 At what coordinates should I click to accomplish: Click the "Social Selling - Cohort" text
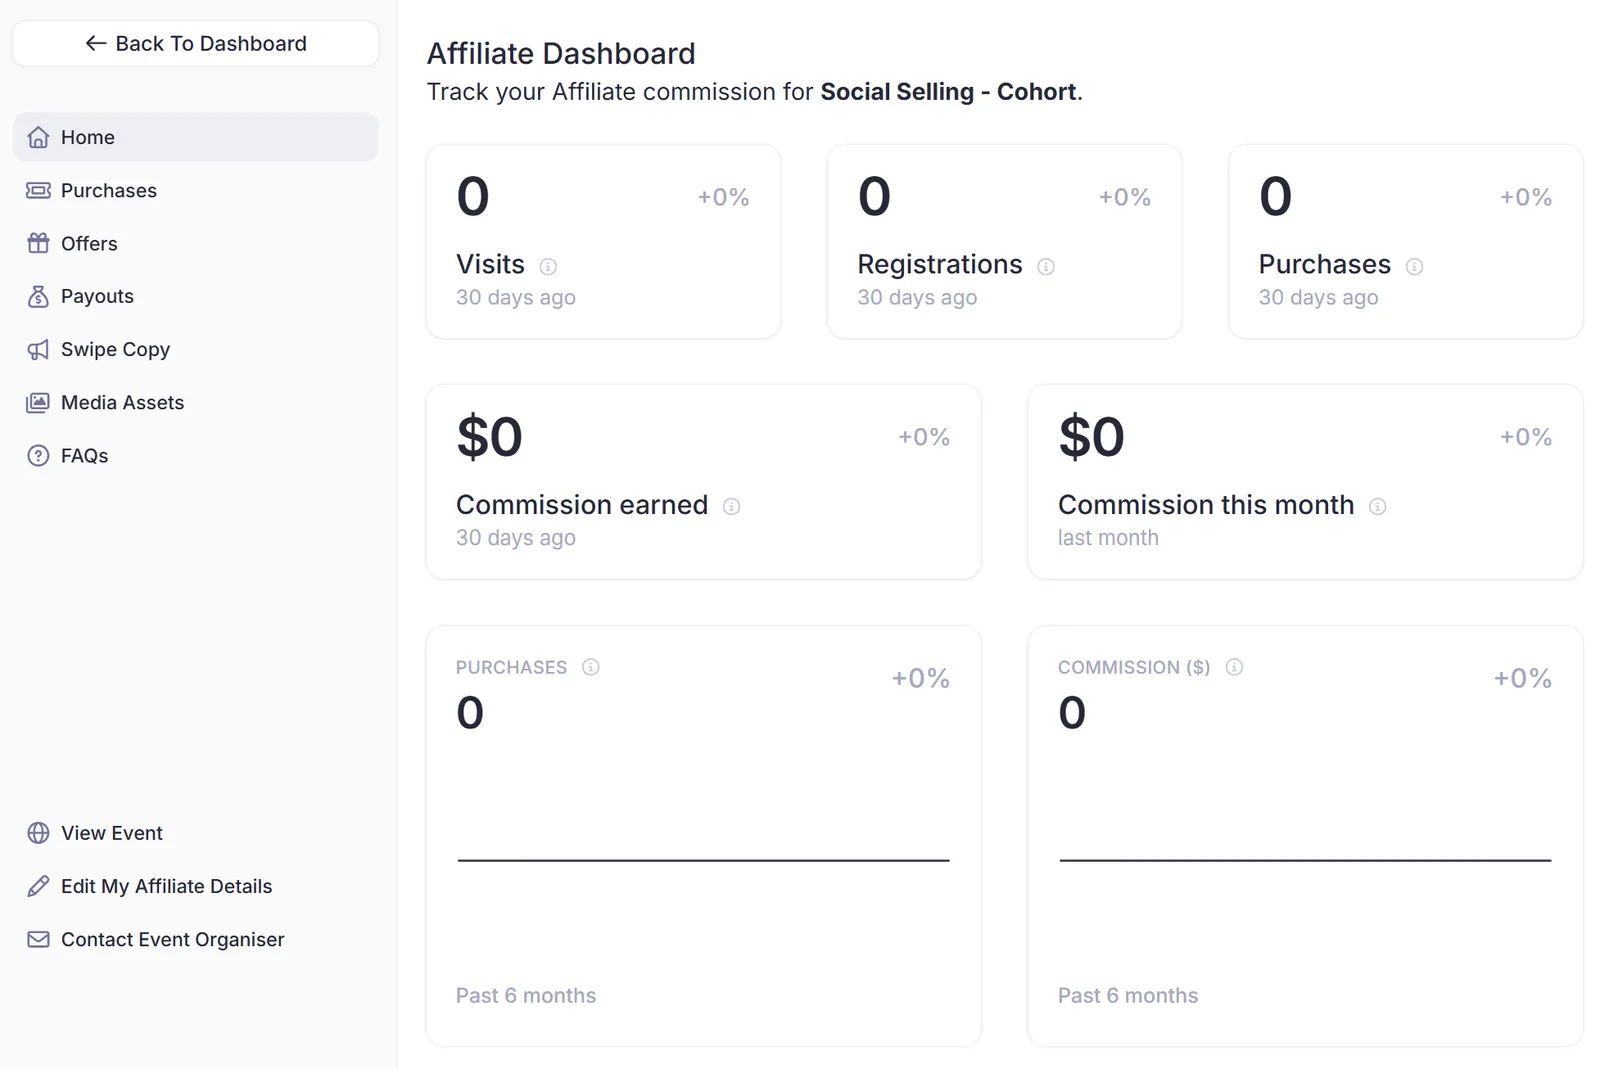tap(949, 92)
